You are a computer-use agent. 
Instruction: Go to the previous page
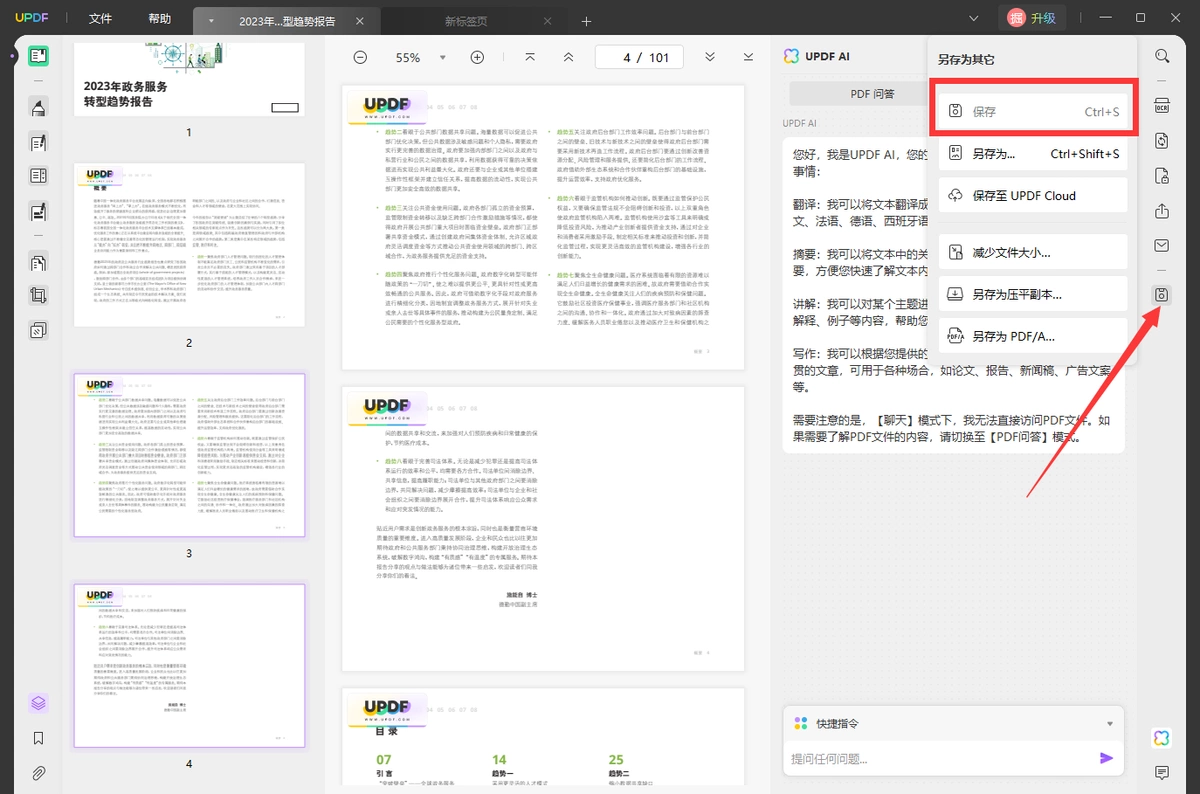click(x=569, y=57)
